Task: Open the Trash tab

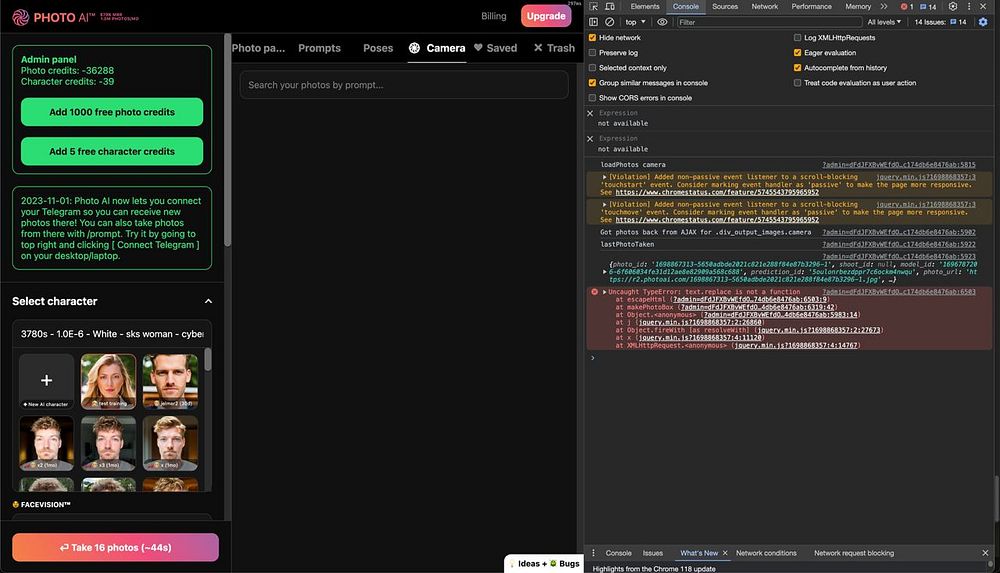Action: 554,48
